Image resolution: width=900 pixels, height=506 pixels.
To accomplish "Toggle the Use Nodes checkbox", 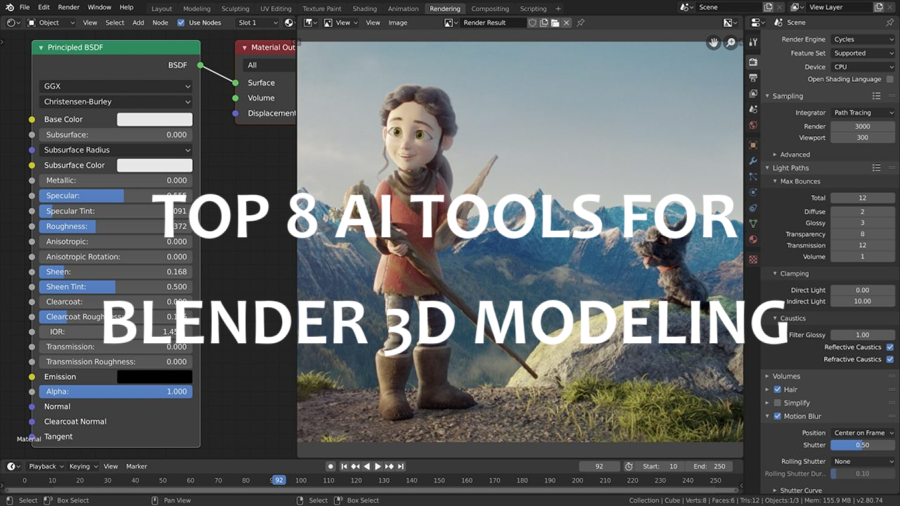I will tap(181, 23).
